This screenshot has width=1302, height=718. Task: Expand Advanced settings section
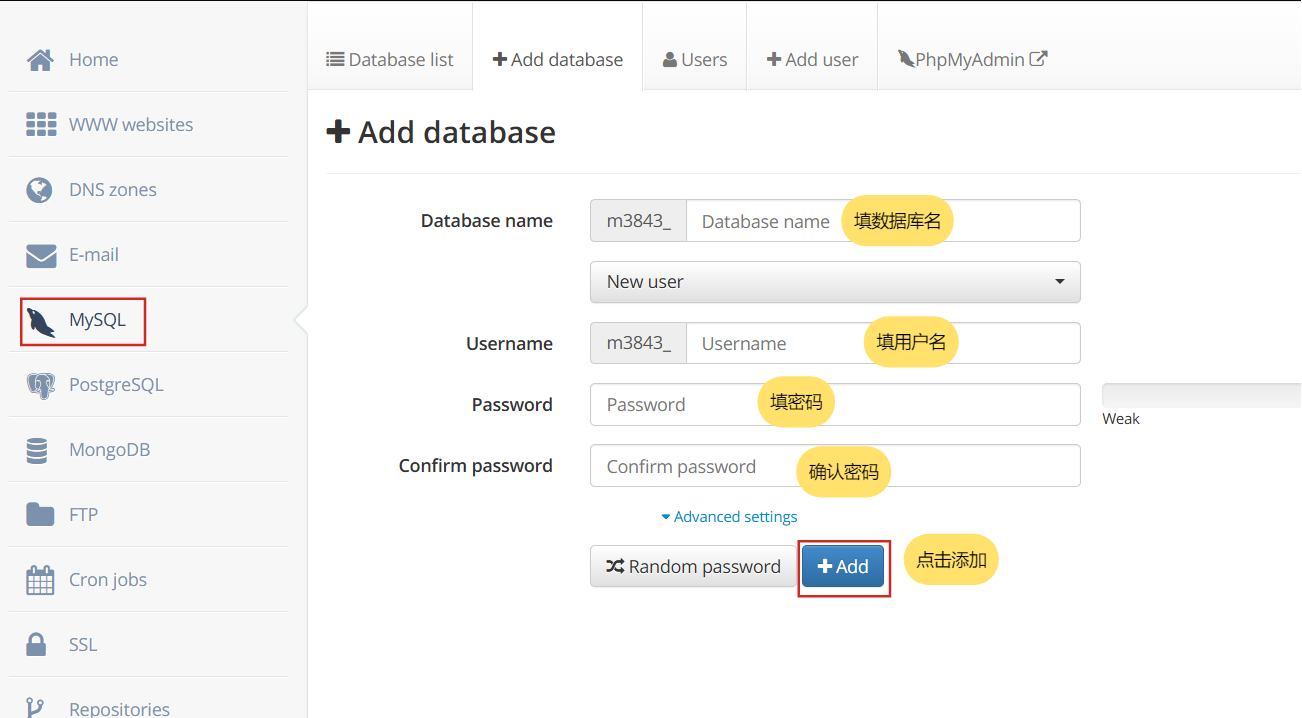[730, 517]
